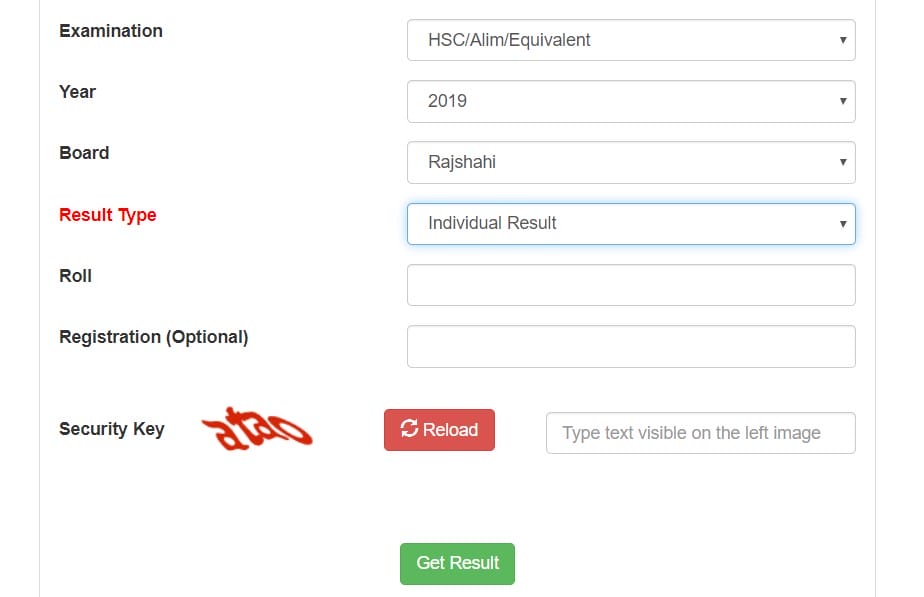Focus the Registration (Optional) input field
This screenshot has height=597, width=924.
[x=631, y=347]
